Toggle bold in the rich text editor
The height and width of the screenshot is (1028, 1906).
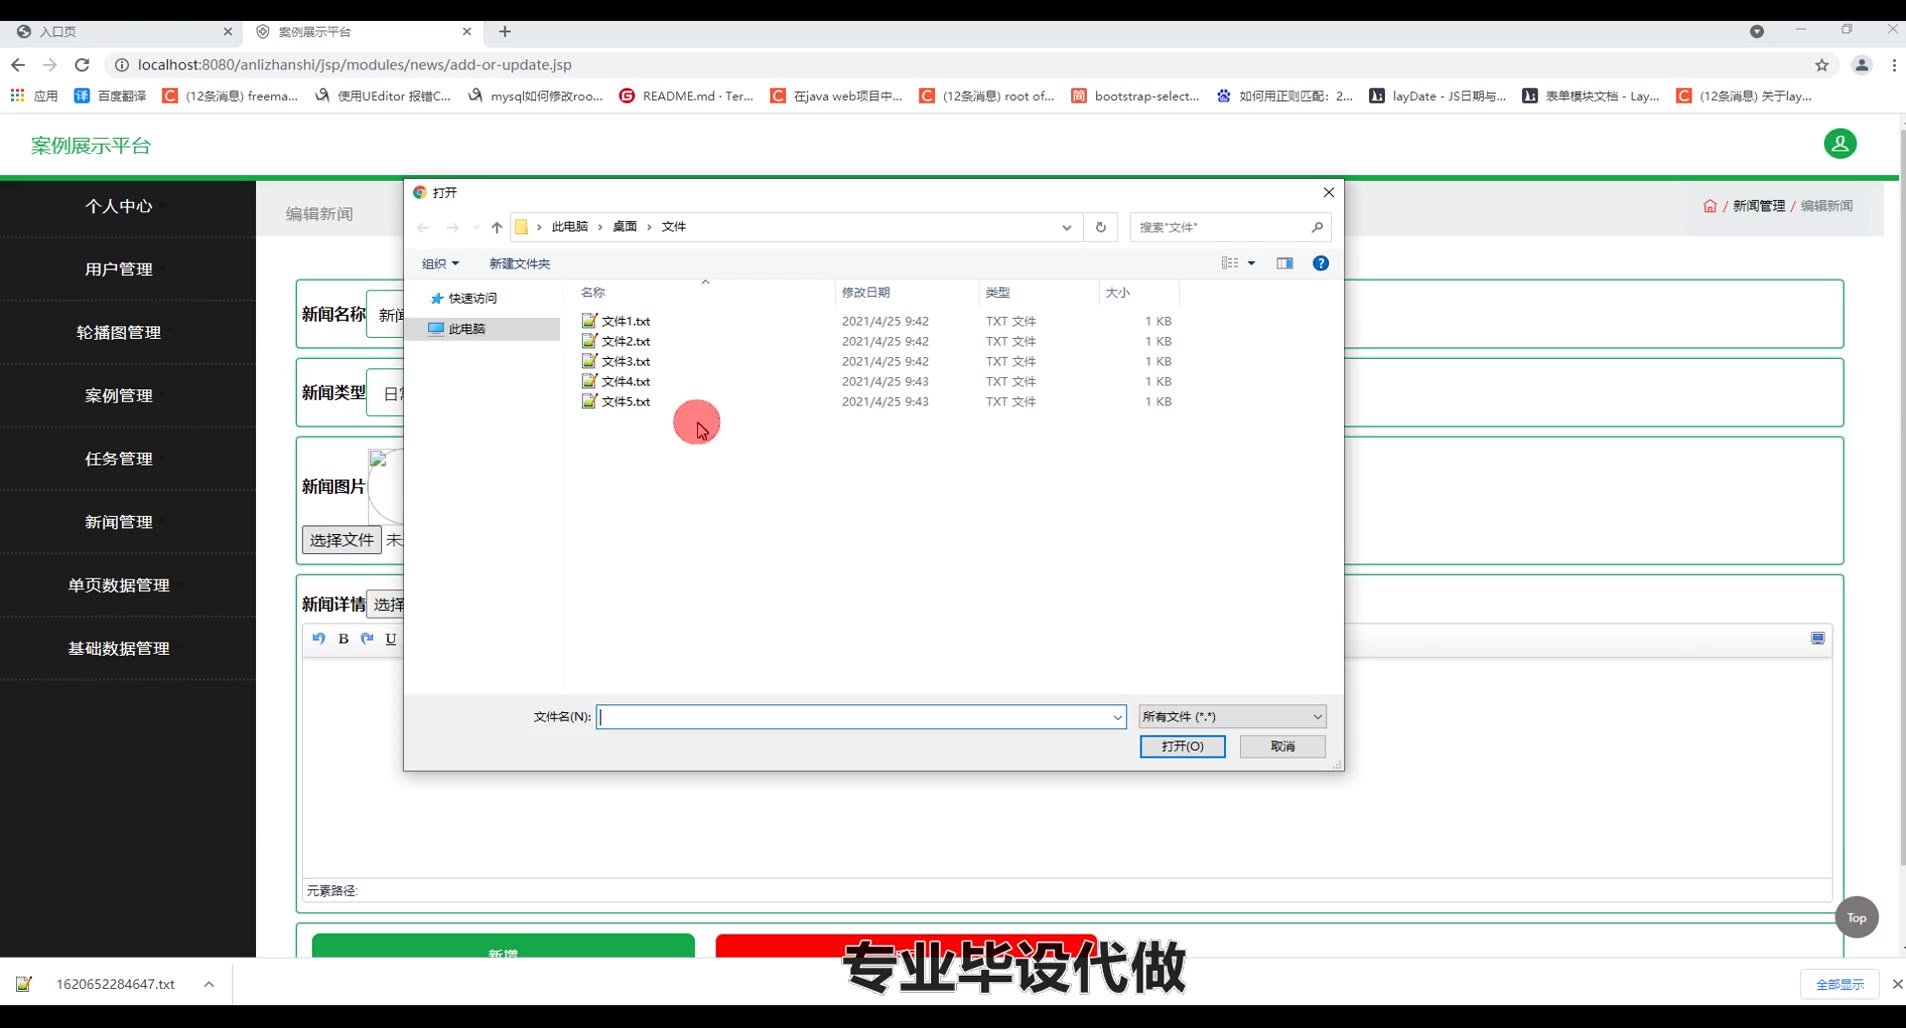(343, 639)
